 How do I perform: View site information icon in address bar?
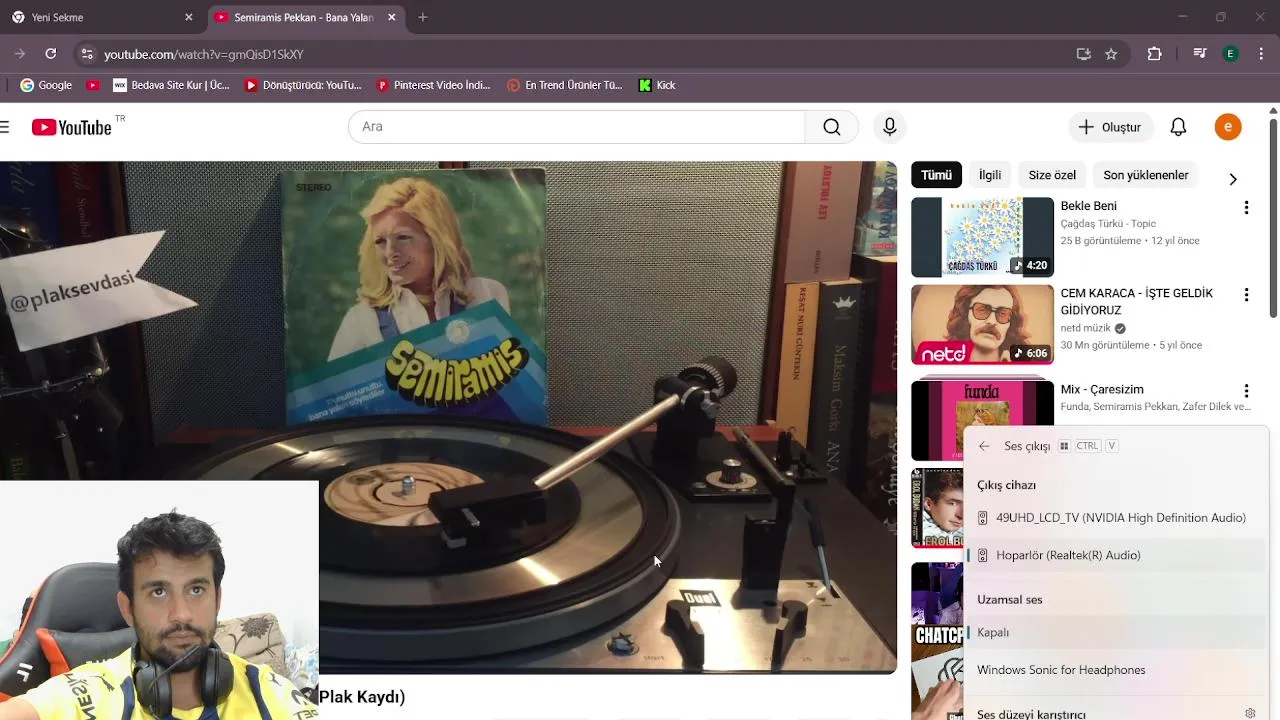pos(86,54)
